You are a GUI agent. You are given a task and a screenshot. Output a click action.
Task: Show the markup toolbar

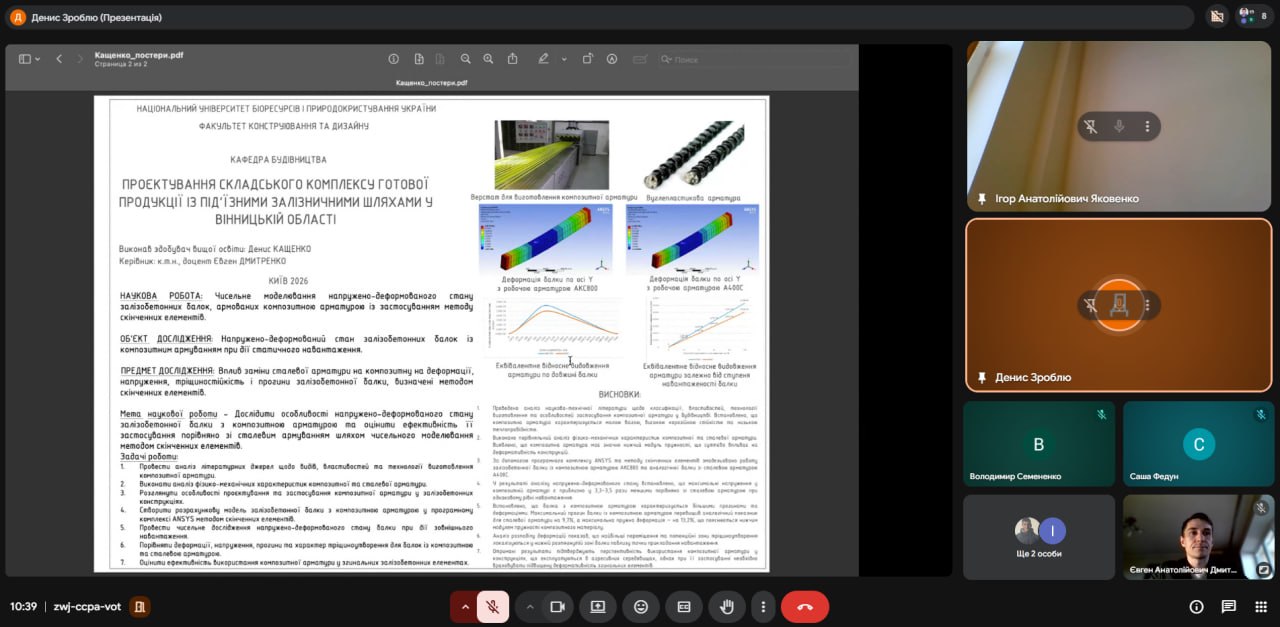point(611,59)
